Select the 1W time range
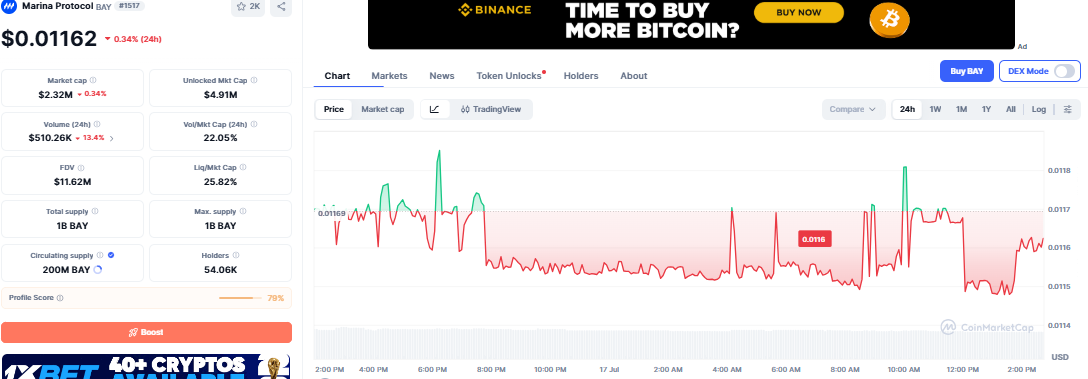Image resolution: width=1088 pixels, height=379 pixels. (935, 109)
